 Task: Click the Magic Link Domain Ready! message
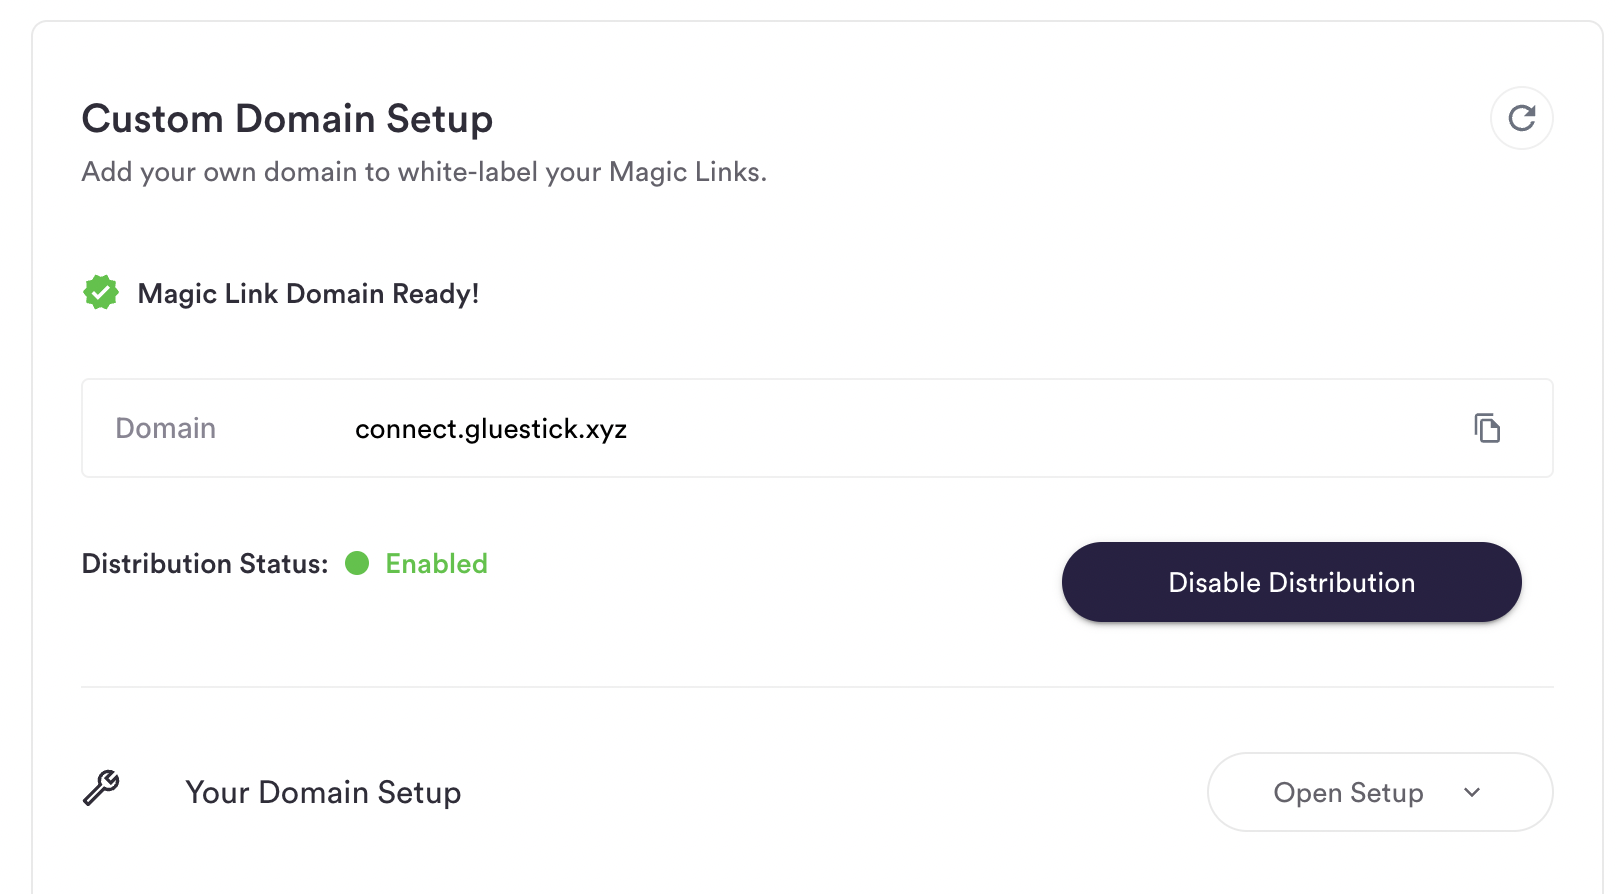tap(308, 294)
